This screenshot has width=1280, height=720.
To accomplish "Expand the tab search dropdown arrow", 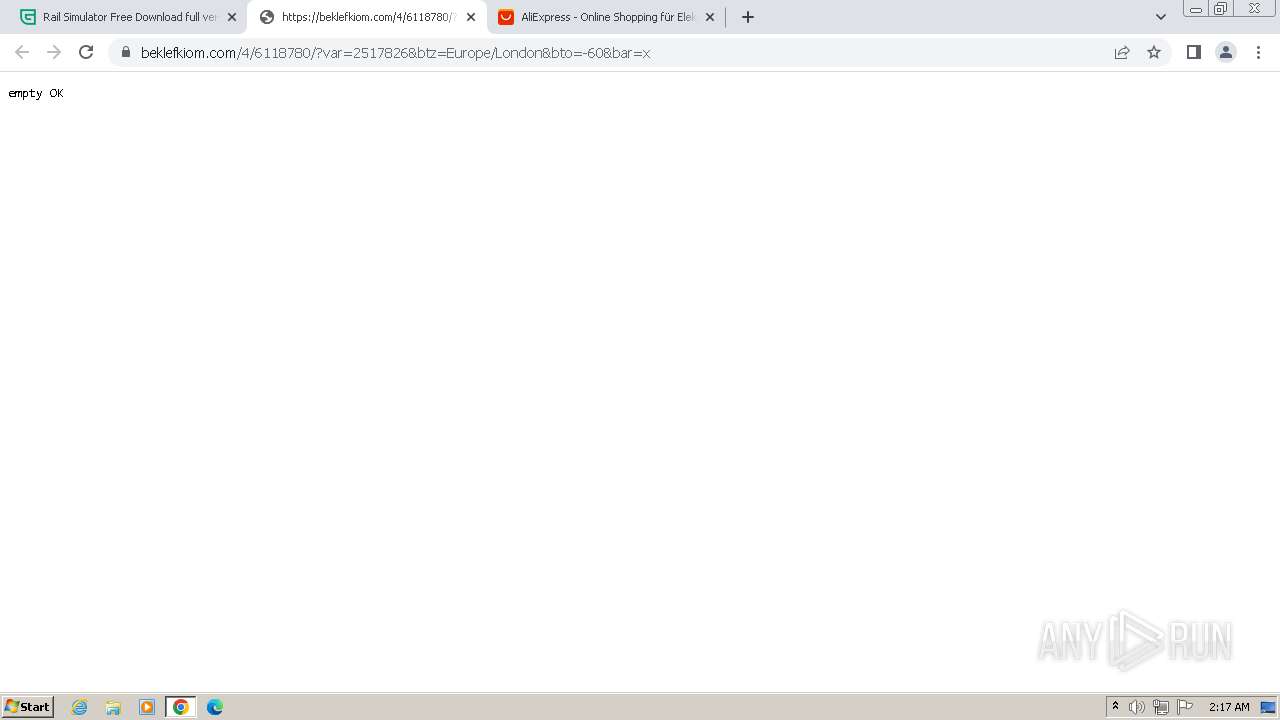I will click(x=1161, y=17).
